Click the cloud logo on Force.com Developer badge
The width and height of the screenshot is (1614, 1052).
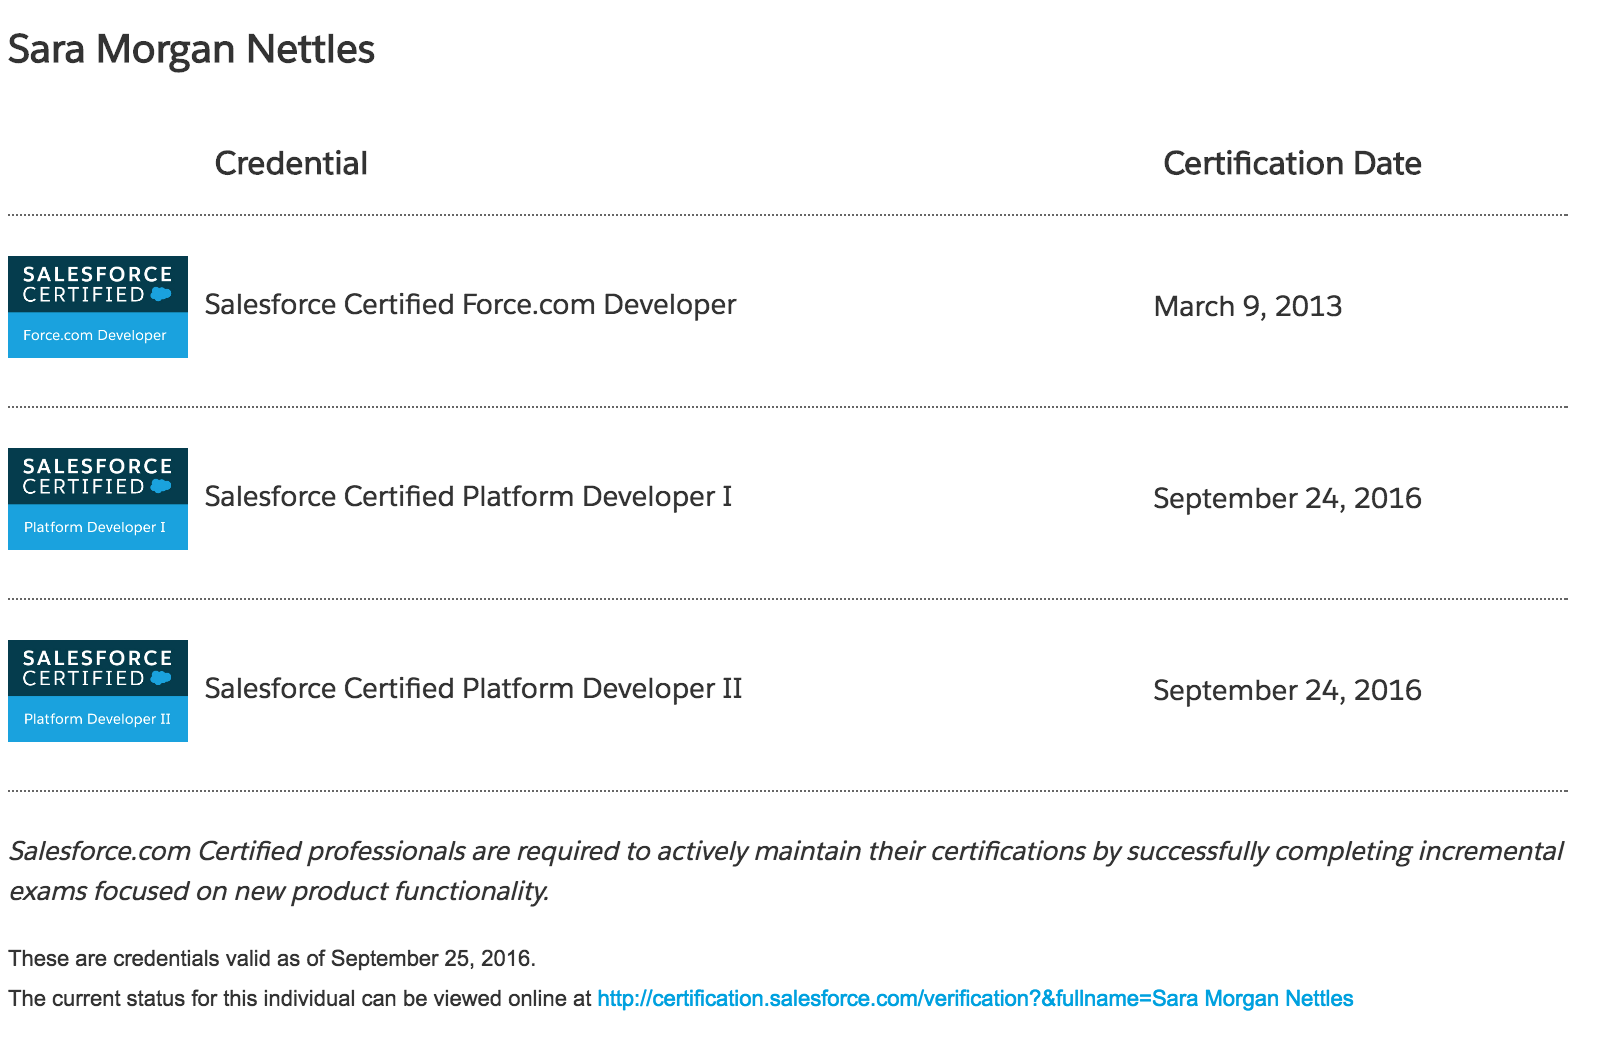click(x=161, y=295)
